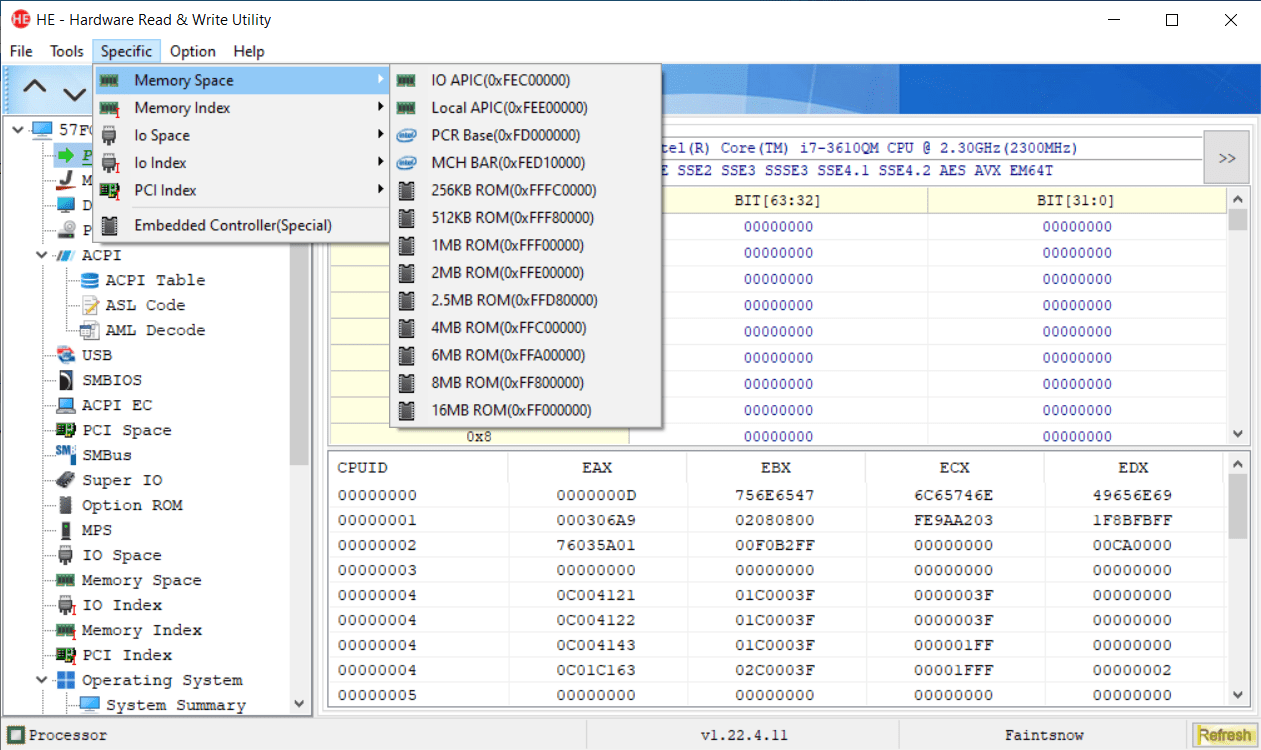1261x750 pixels.
Task: Click SMBIOS icon in tree
Action: point(66,380)
